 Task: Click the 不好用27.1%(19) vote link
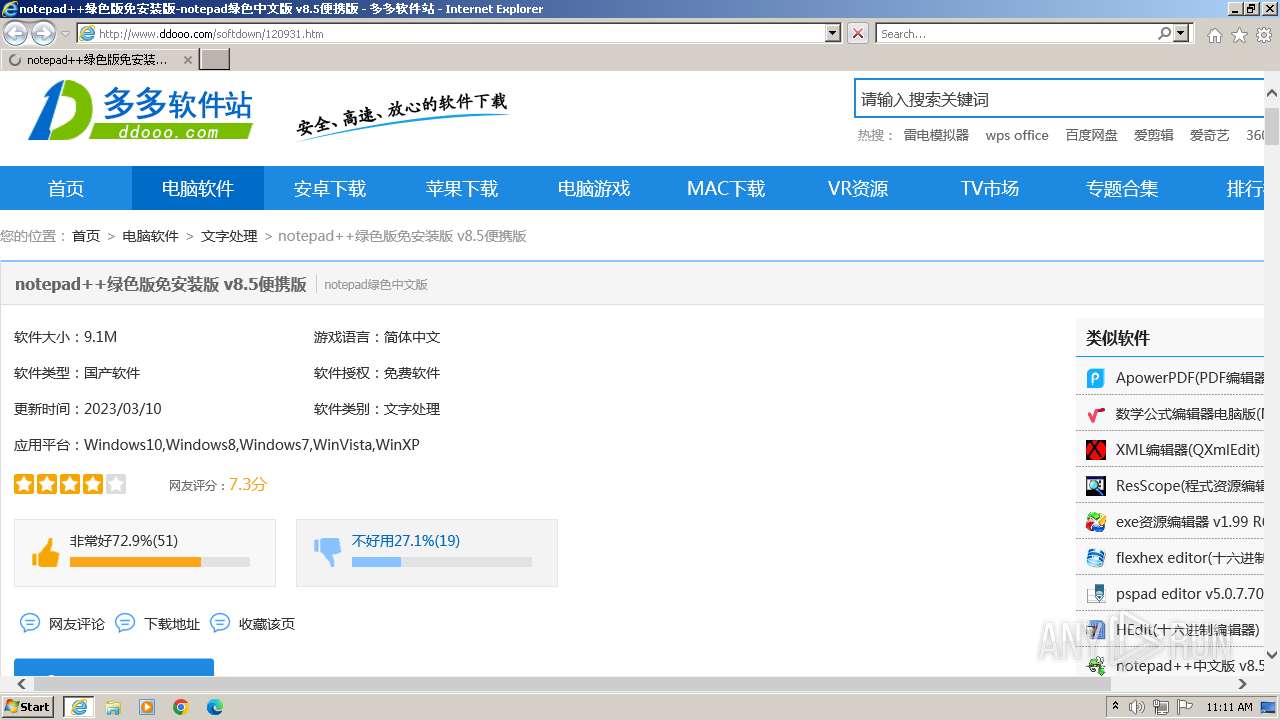click(406, 541)
